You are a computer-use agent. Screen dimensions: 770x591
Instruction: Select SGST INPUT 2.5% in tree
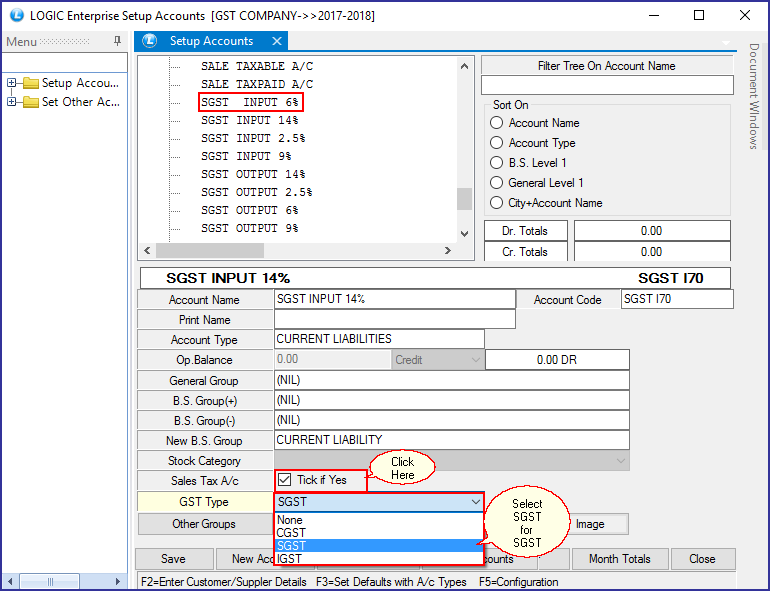coord(253,138)
